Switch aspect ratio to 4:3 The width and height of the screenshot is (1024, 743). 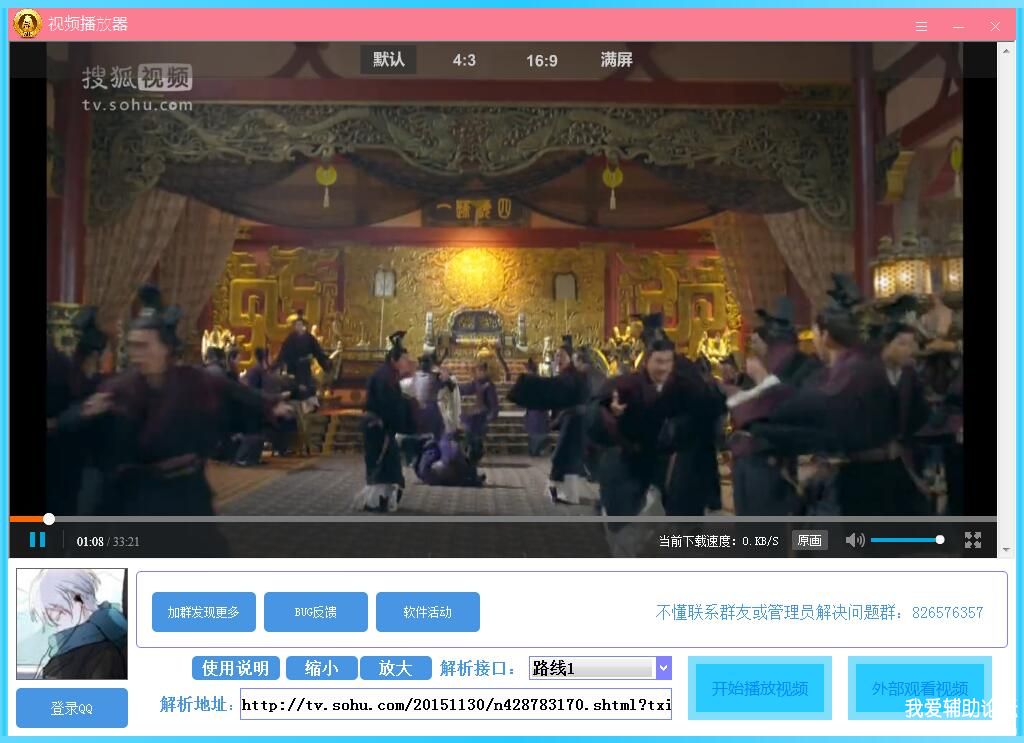tap(464, 60)
